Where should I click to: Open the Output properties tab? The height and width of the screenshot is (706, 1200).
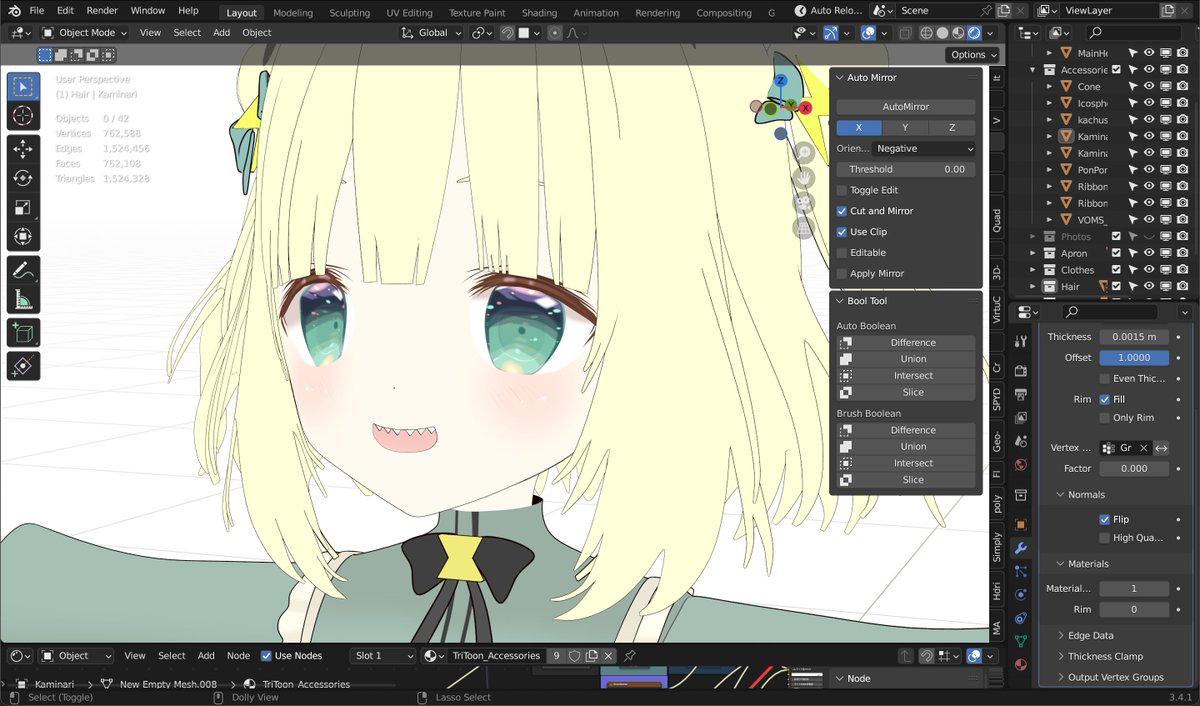point(1020,394)
